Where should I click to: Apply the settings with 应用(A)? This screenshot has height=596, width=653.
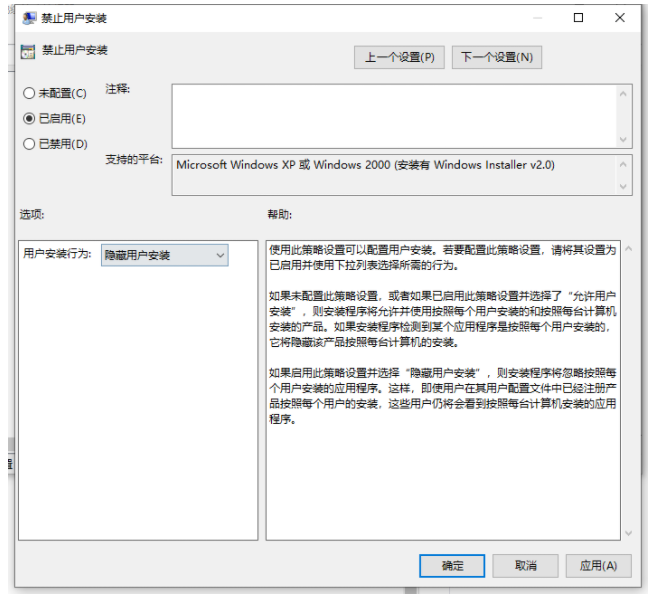pos(598,566)
